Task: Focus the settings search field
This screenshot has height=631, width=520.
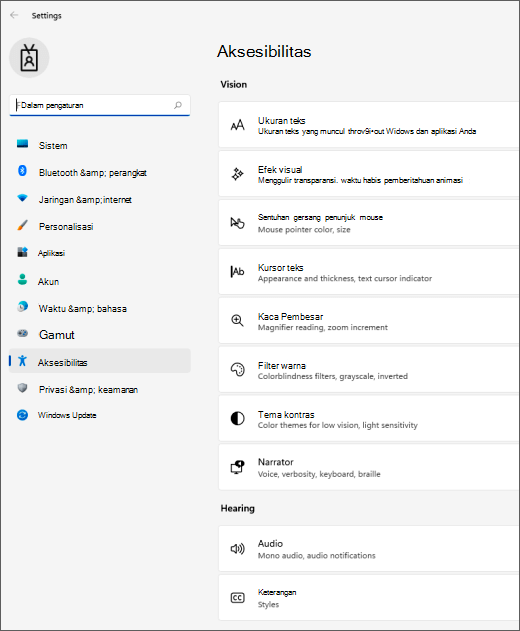Action: (100, 105)
